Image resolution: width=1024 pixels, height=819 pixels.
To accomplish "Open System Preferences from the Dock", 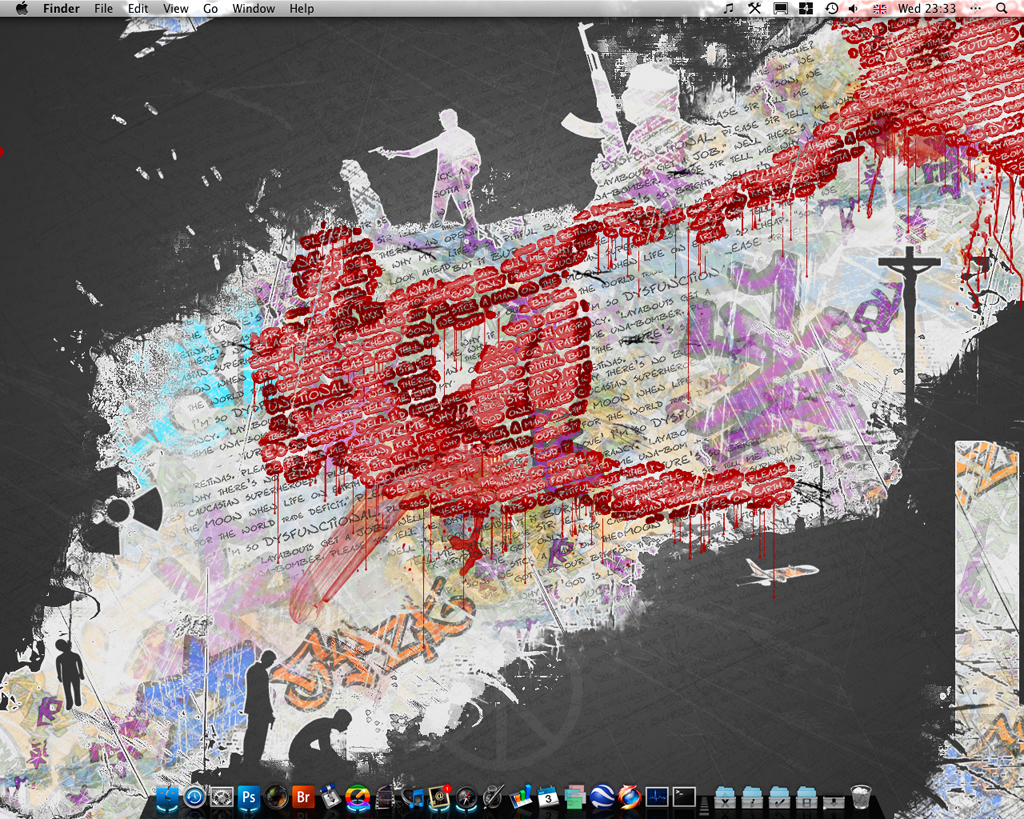I will tap(220, 799).
